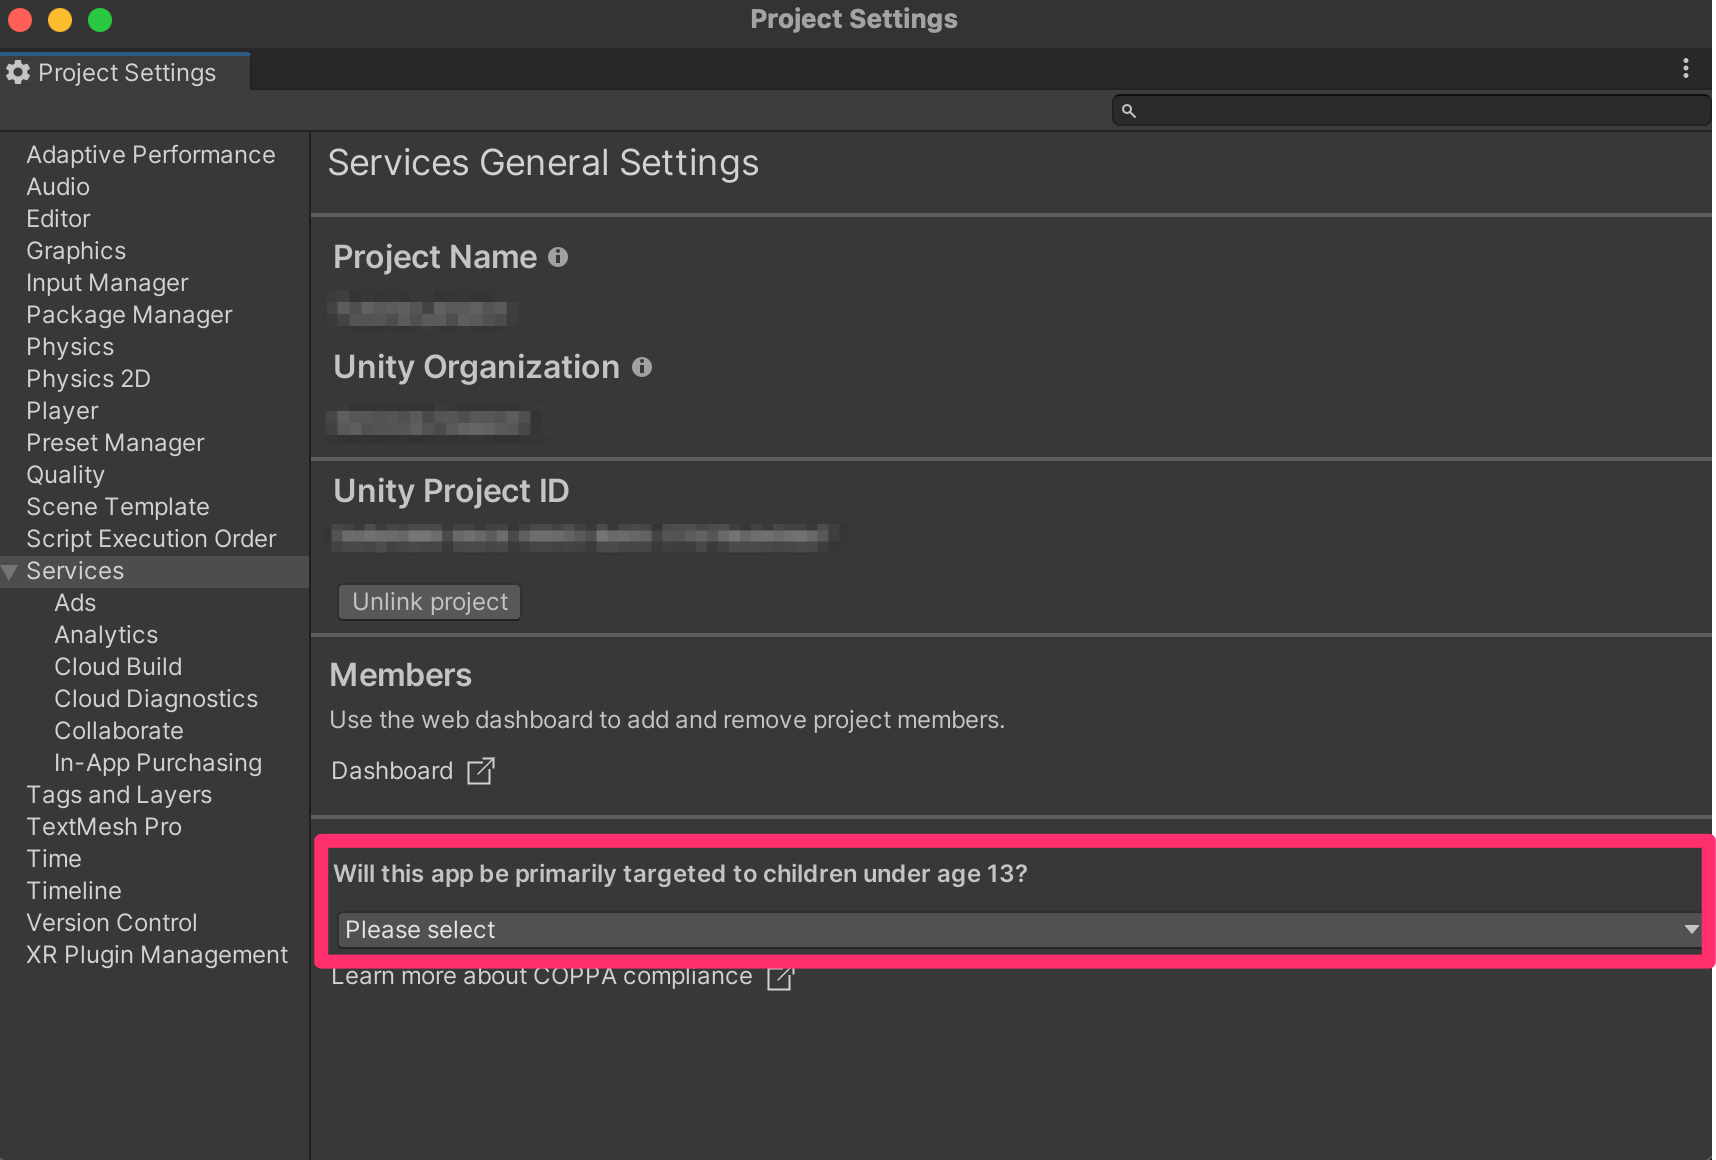This screenshot has height=1160, width=1716.
Task: Open the 'Please select' age dropdown
Action: [1018, 929]
